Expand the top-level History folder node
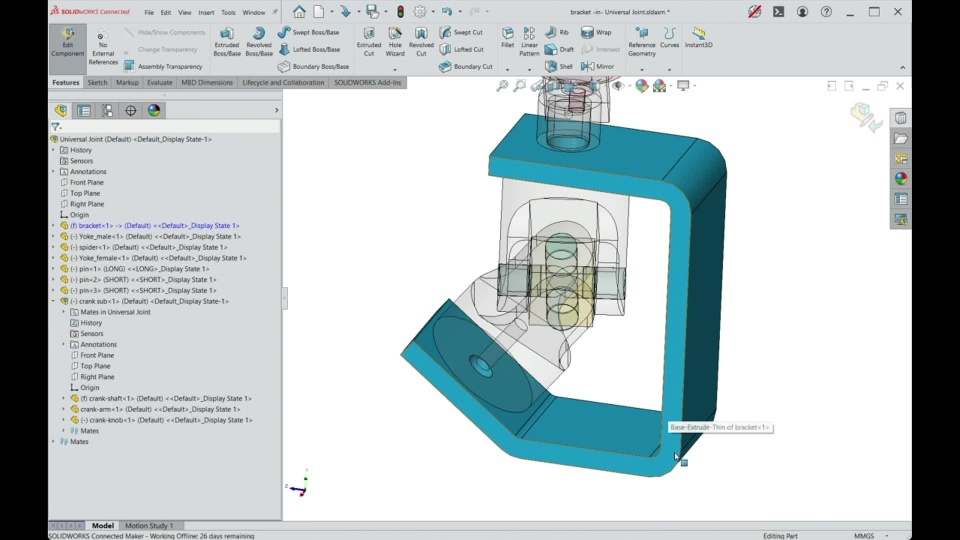Viewport: 960px width, 540px height. pyautogui.click(x=53, y=150)
